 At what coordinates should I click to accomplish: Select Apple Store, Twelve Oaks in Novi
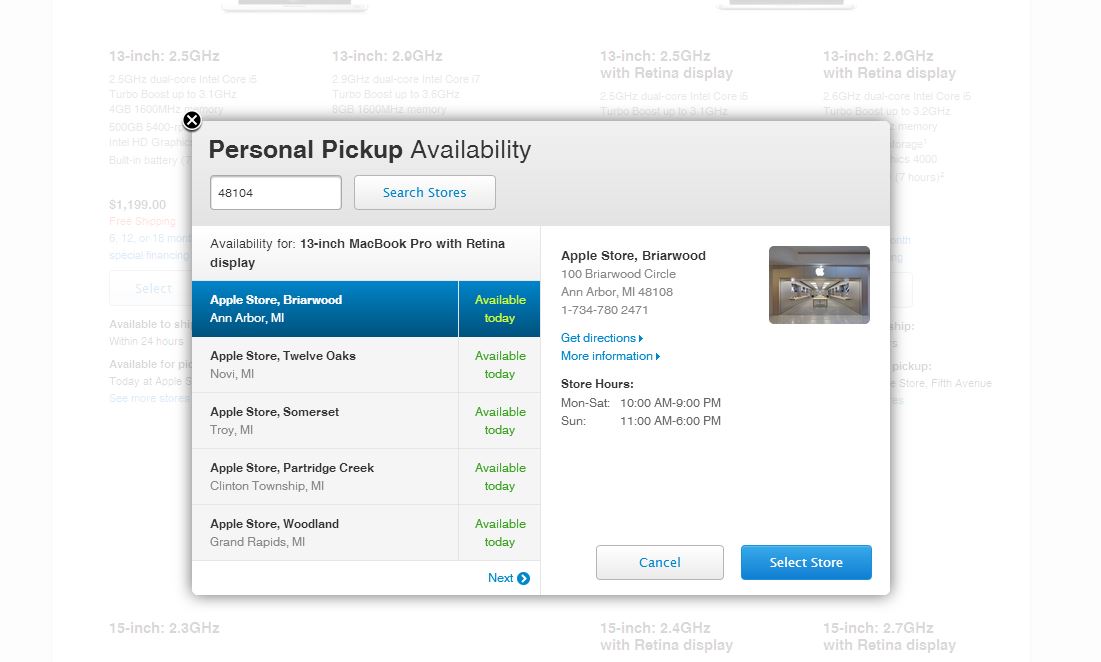(325, 365)
